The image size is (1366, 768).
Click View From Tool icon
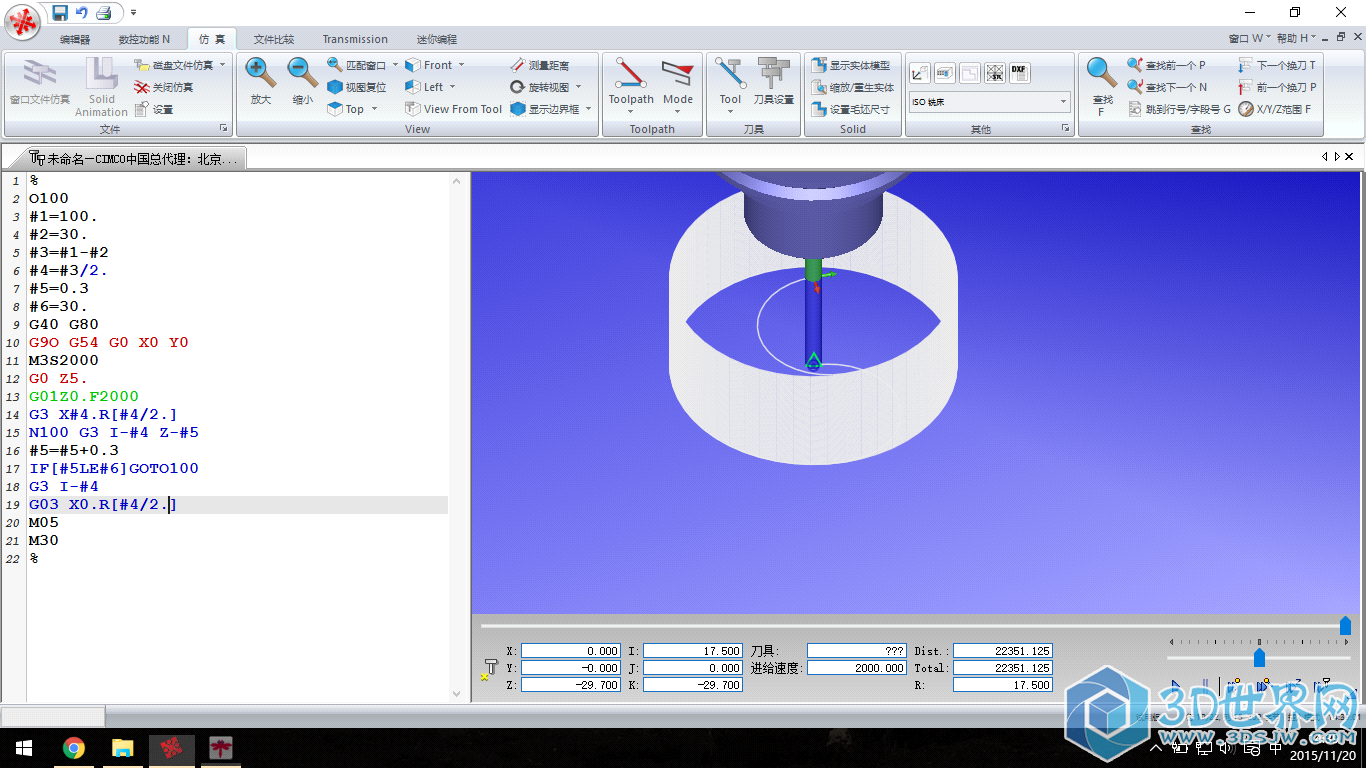413,109
